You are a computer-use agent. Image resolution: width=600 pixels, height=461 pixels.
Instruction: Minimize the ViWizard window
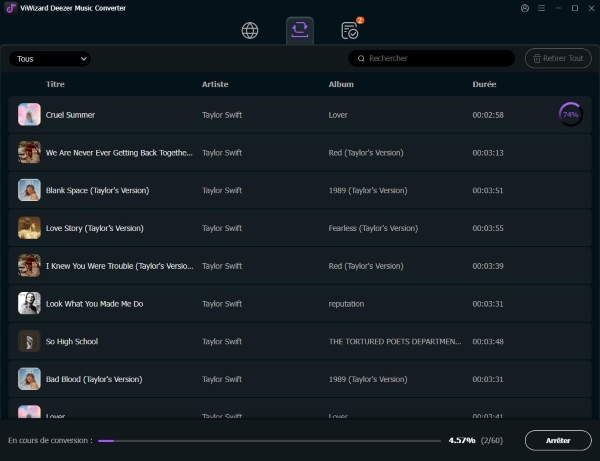pos(558,8)
